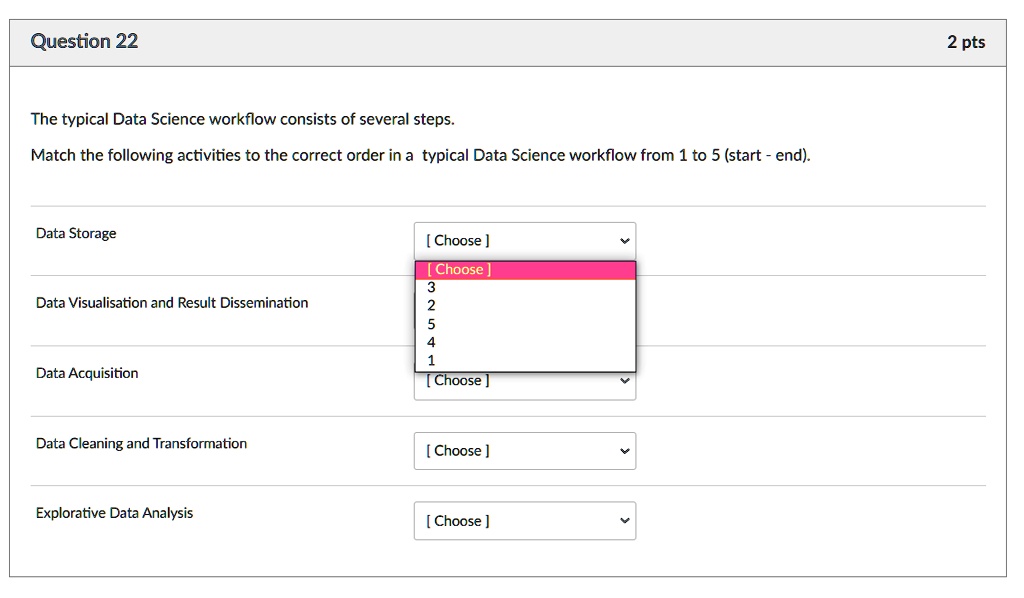The image size is (1024, 598).
Task: Click the 2 pts label
Action: 966,41
